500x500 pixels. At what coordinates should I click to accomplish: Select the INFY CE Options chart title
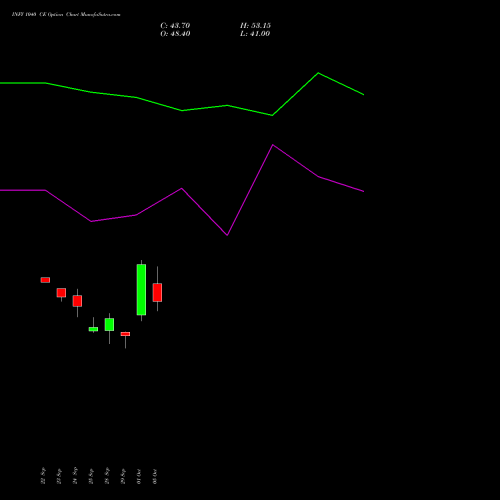click(x=66, y=14)
